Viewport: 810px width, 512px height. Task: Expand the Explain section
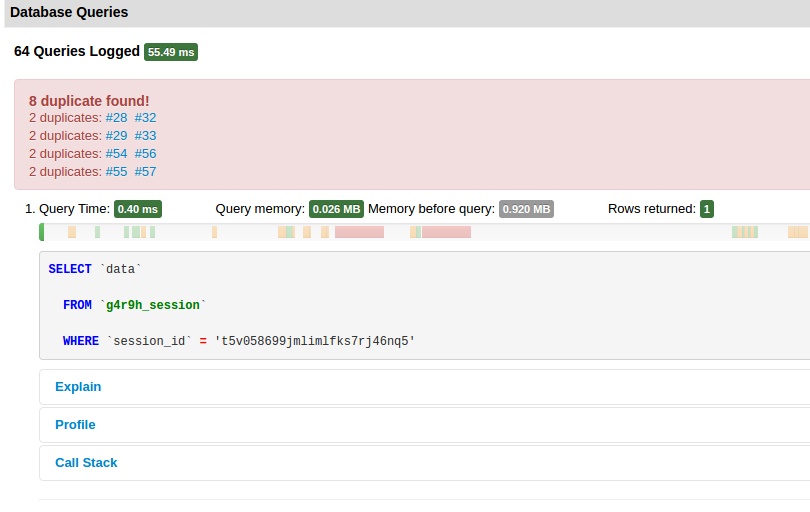click(x=78, y=386)
